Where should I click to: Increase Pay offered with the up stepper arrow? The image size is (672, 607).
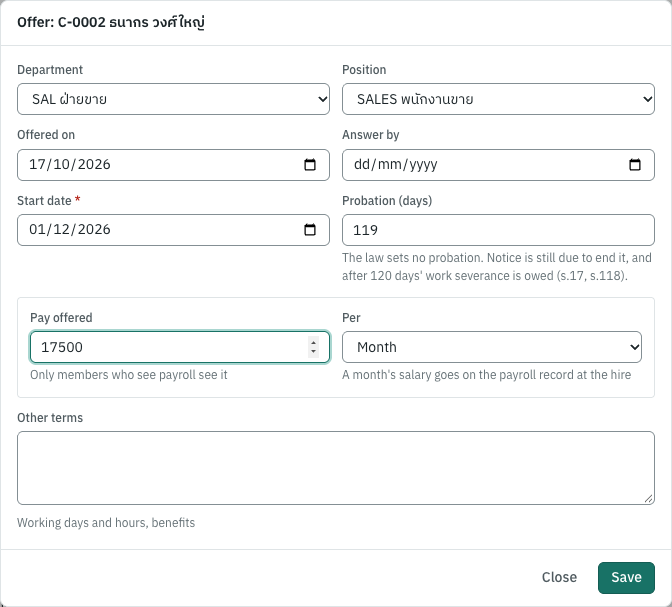pyautogui.click(x=313, y=343)
